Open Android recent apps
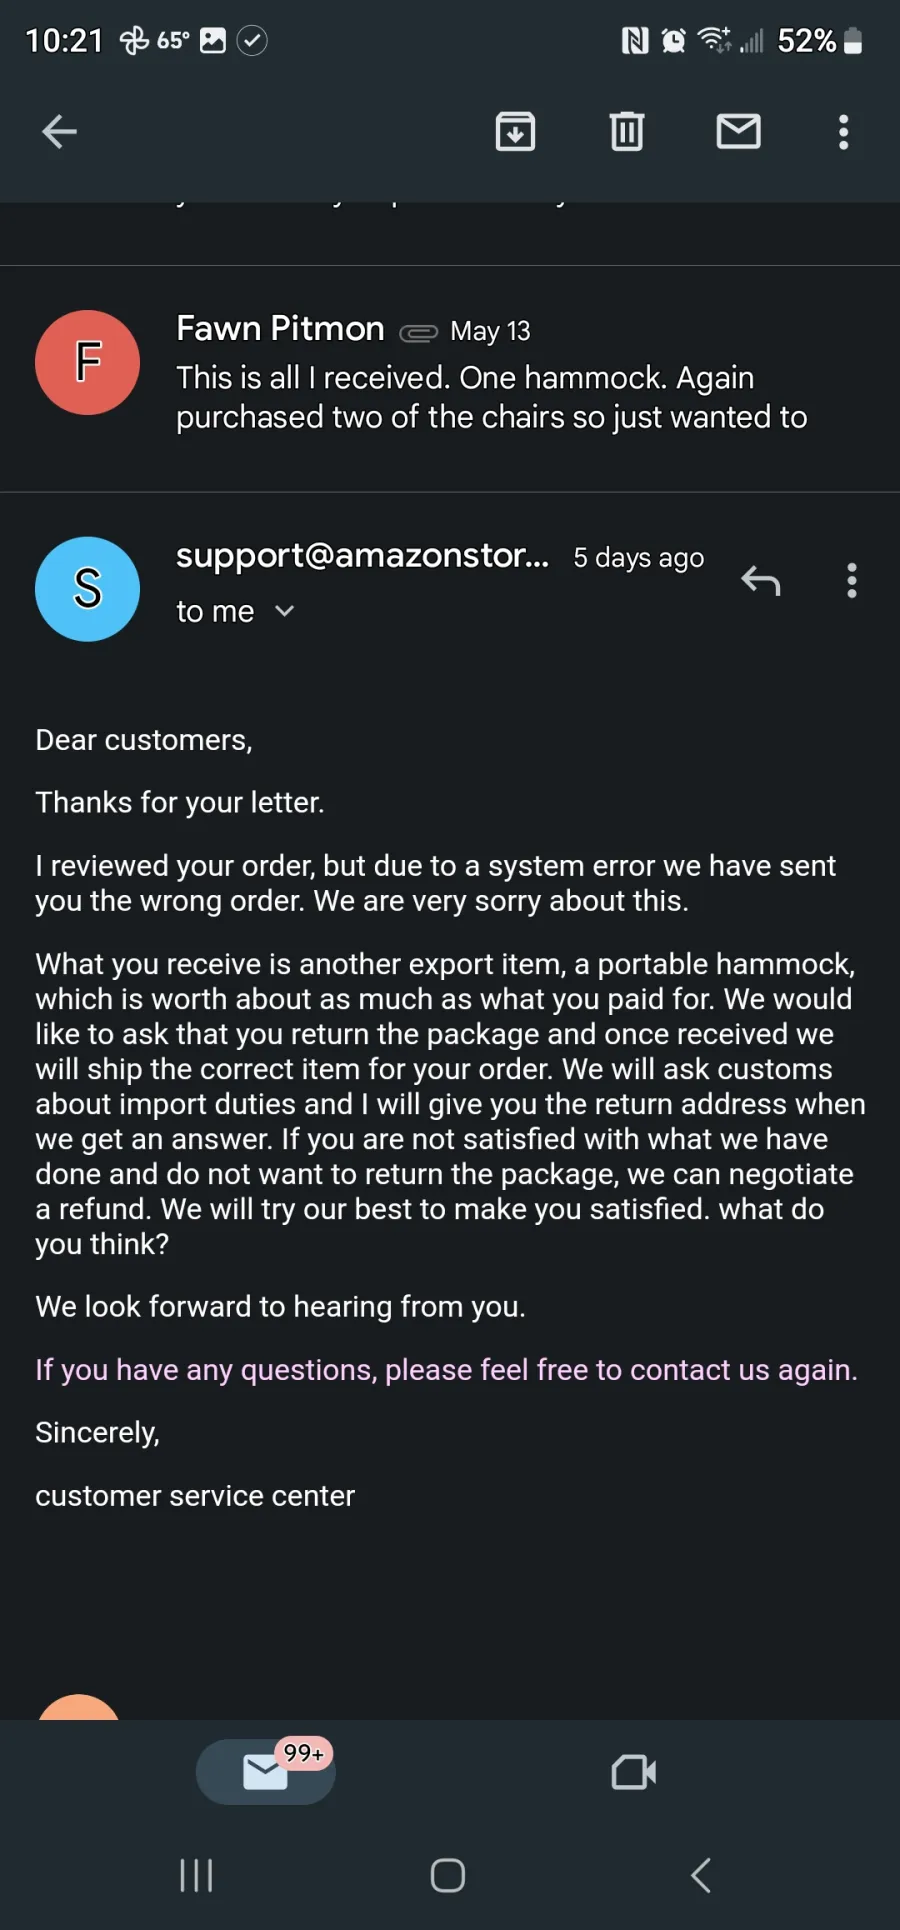Screen dimensions: 900x1930 tap(196, 1875)
